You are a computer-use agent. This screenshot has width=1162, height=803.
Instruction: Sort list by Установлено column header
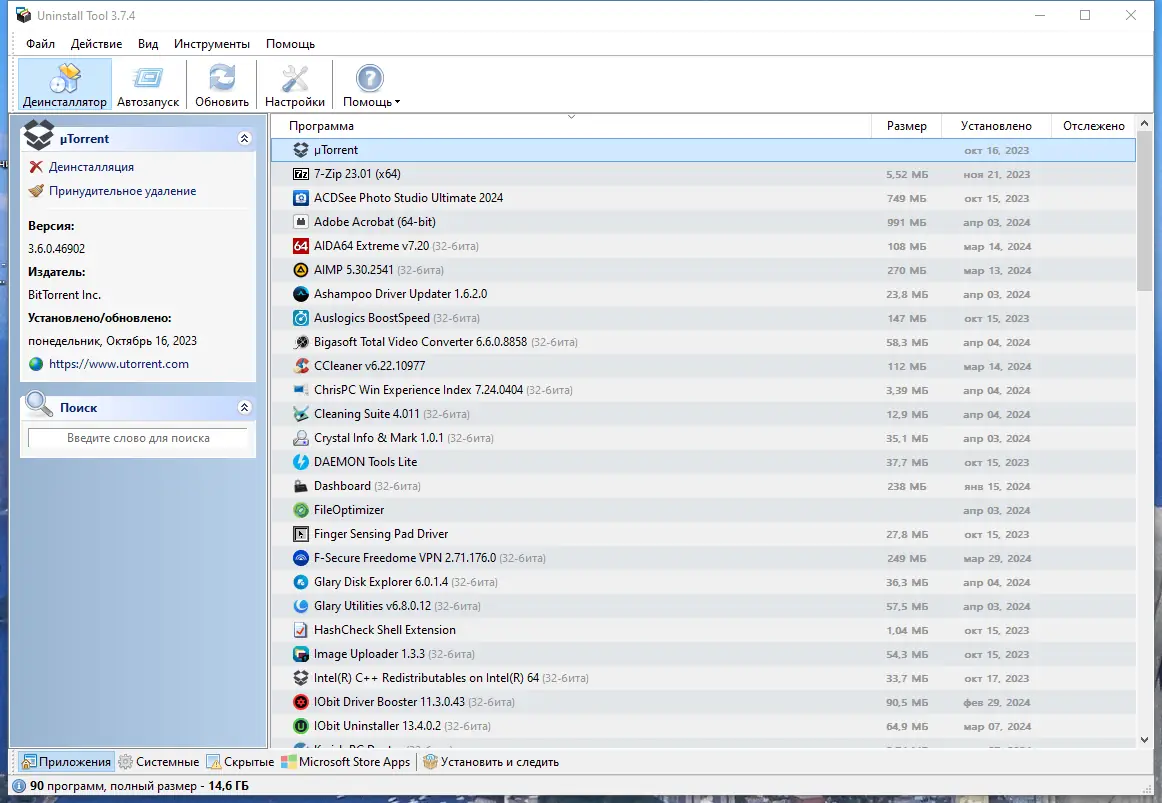(x=996, y=126)
